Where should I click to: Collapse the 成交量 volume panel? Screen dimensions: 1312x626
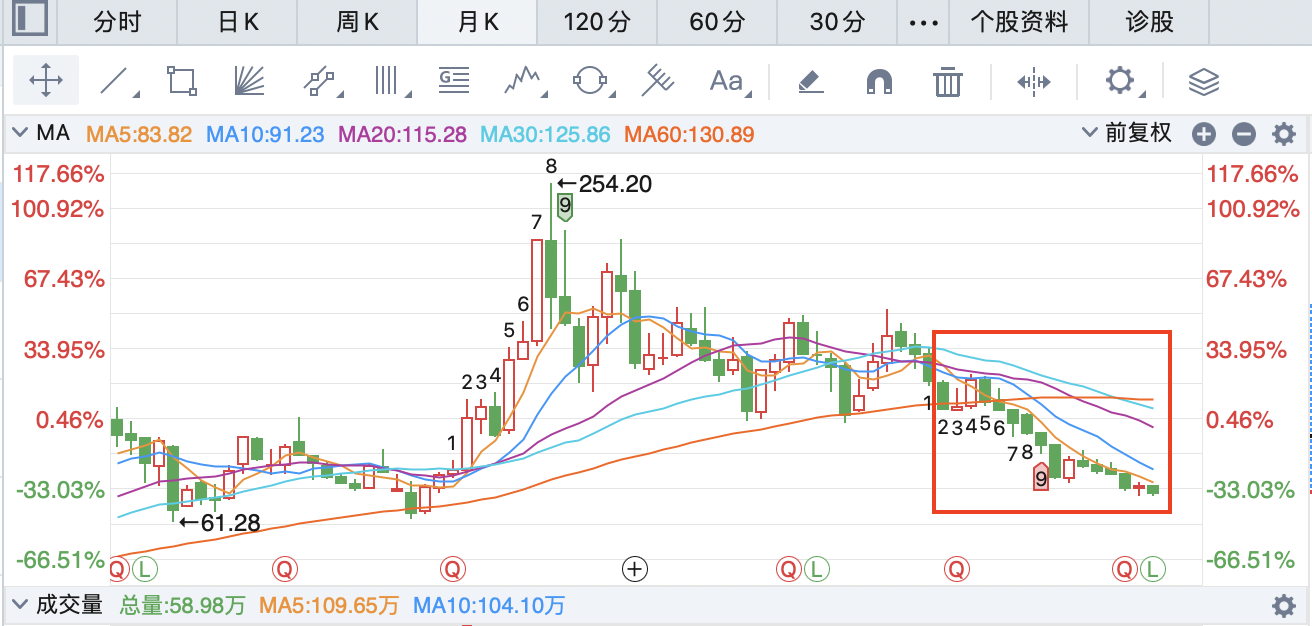20,605
